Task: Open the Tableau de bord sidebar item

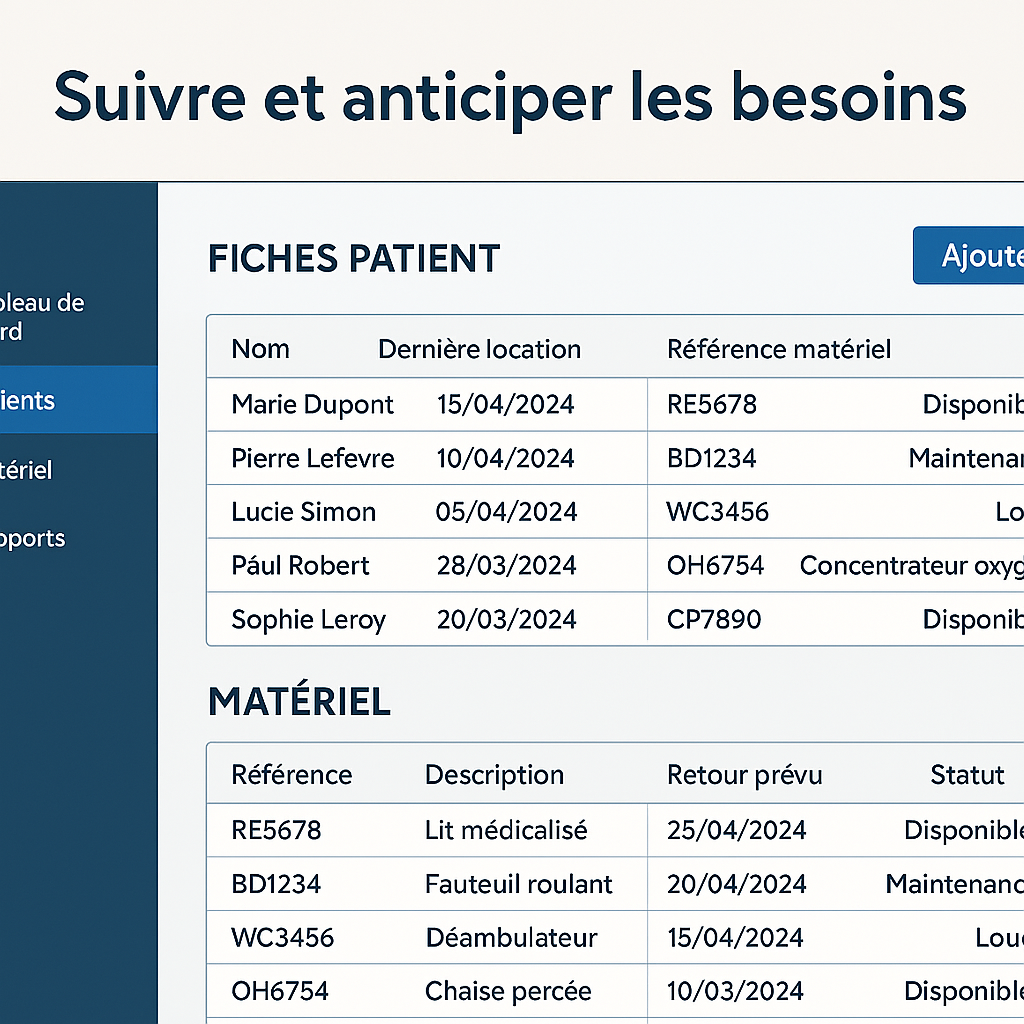Action: pyautogui.click(x=78, y=317)
